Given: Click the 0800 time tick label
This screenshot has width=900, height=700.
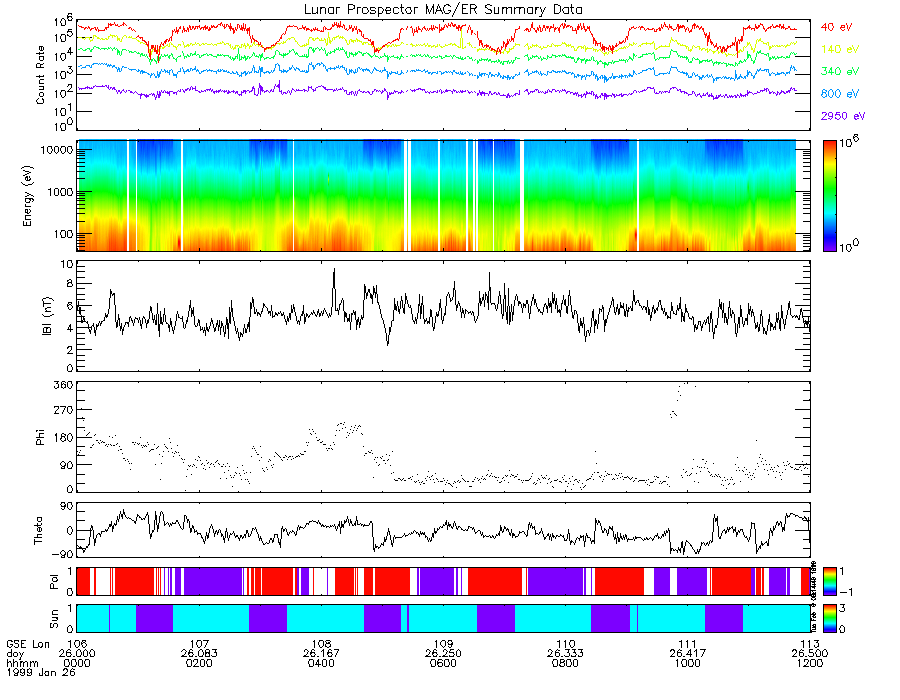Looking at the screenshot, I should 565,663.
